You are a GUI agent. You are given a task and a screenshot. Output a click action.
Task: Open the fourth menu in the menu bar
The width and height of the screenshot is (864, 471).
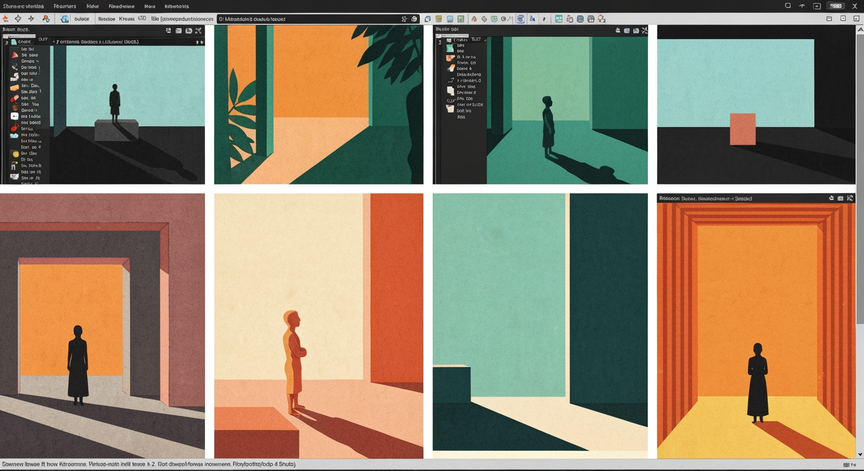pyautogui.click(x=121, y=6)
